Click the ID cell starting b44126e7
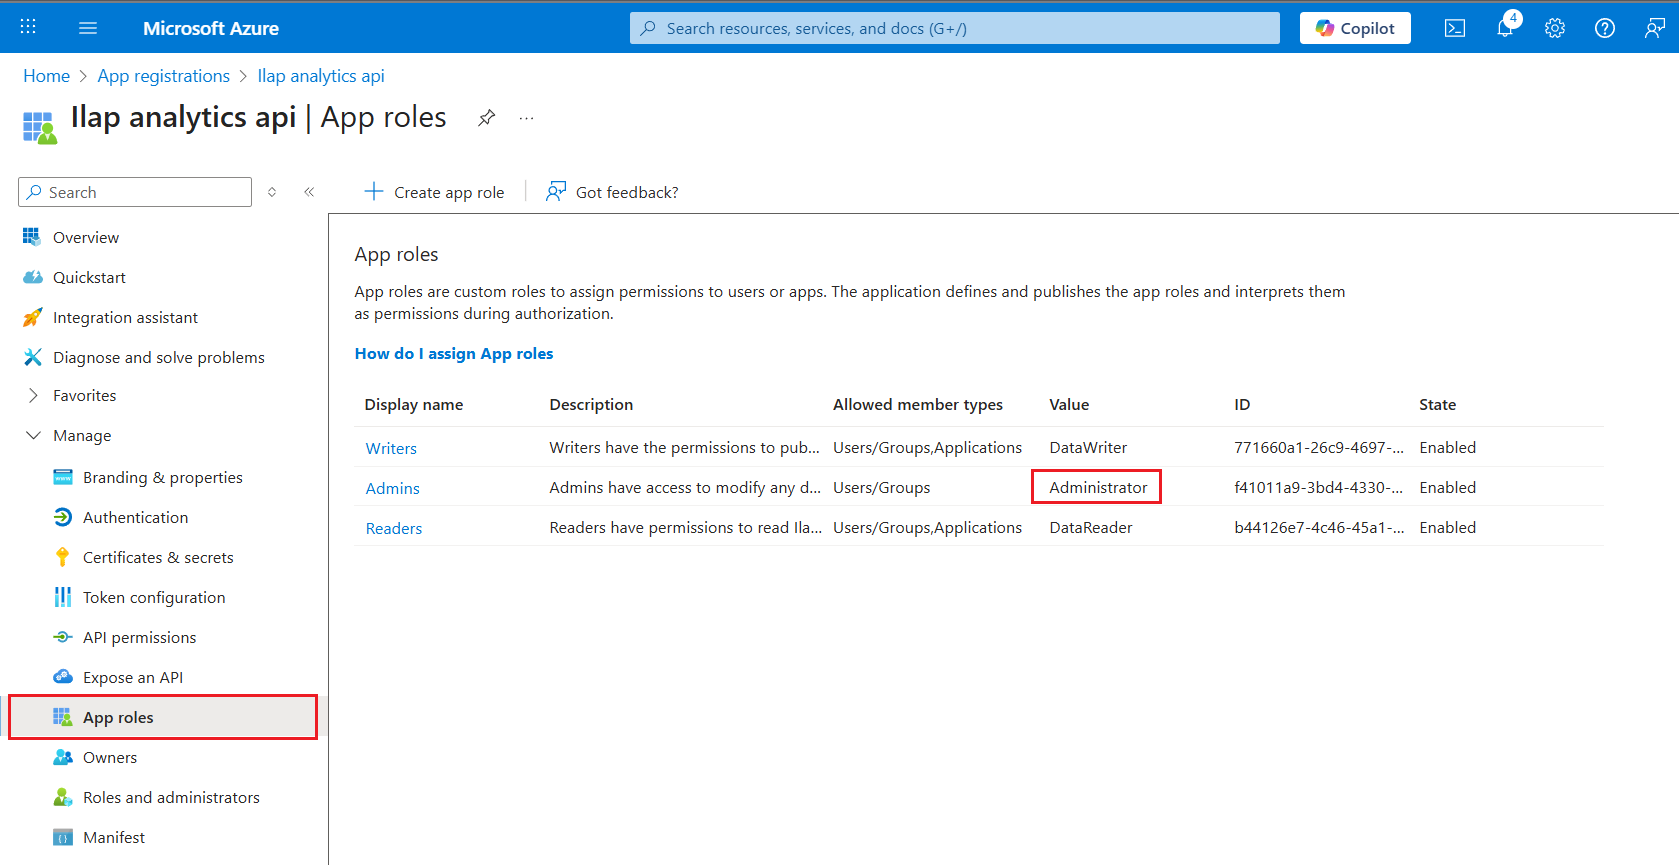The height and width of the screenshot is (865, 1679). point(1319,527)
